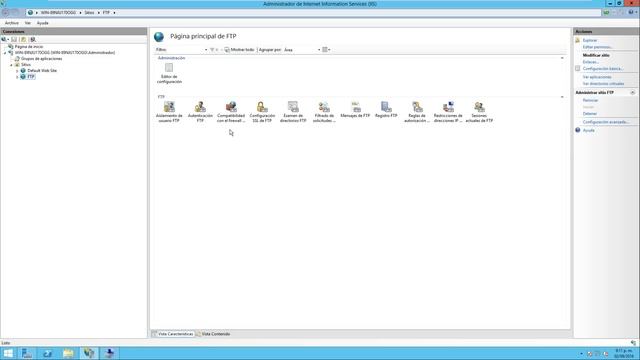Click the taskbar clock and date
This screenshot has height=360, width=640.
(624, 353)
